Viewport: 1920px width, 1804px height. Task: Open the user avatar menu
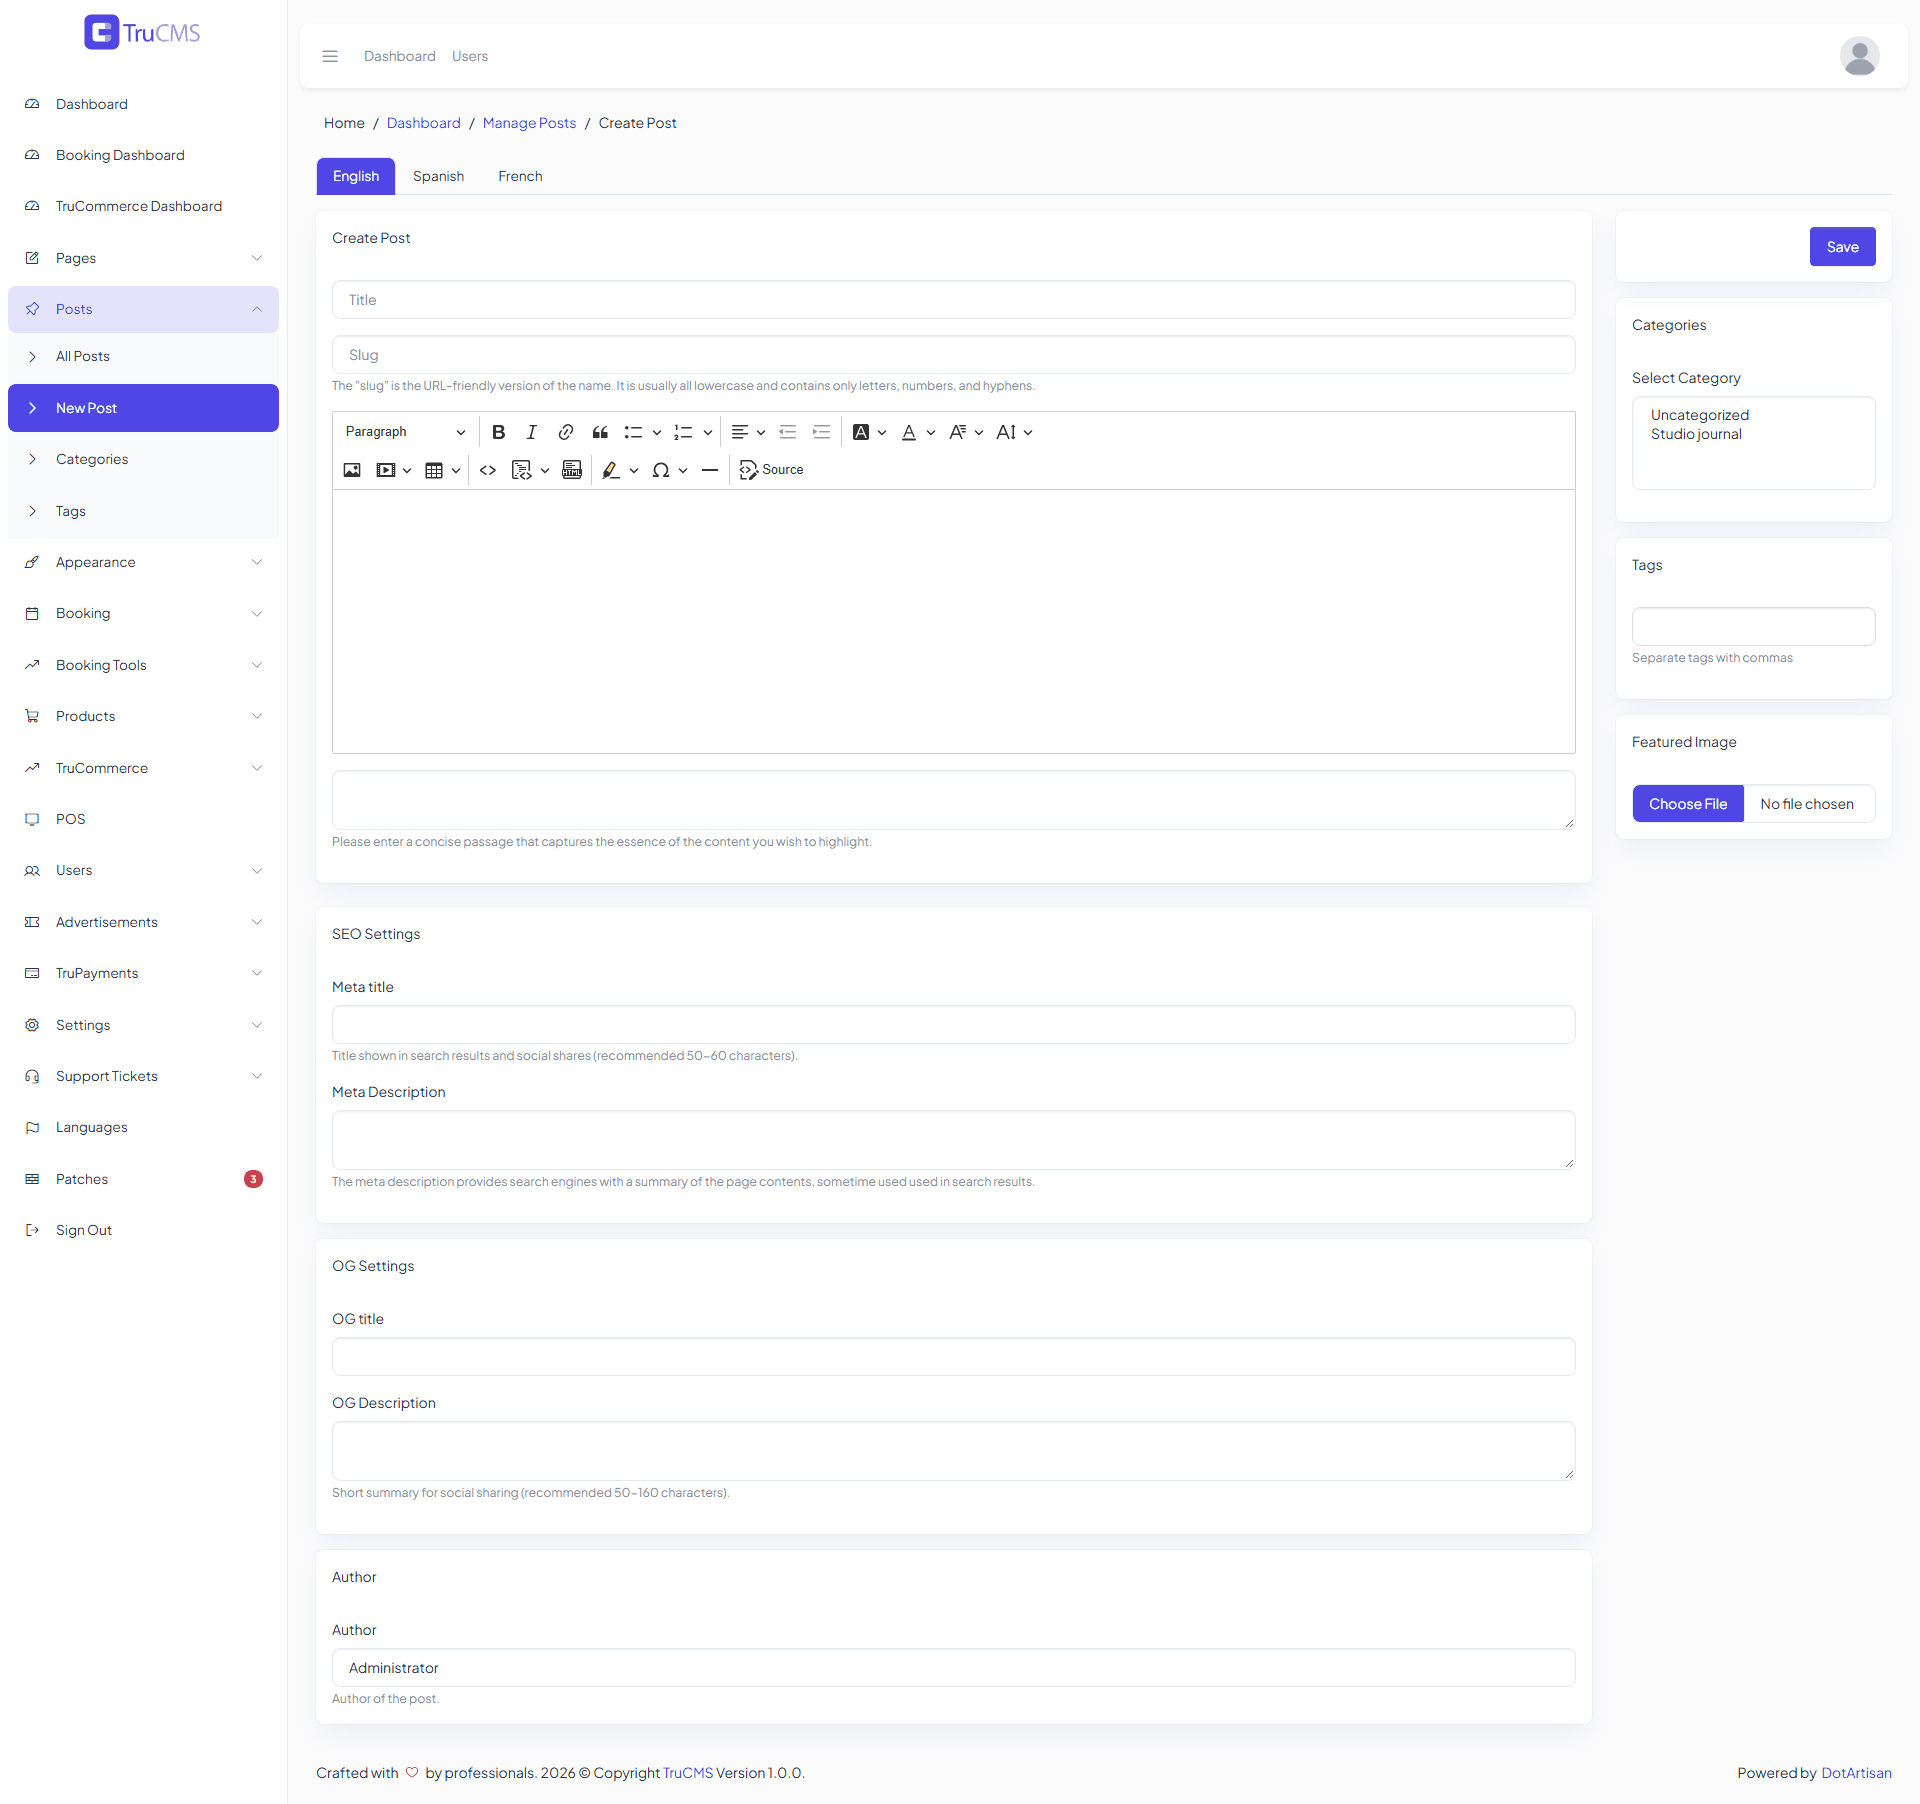pyautogui.click(x=1860, y=56)
